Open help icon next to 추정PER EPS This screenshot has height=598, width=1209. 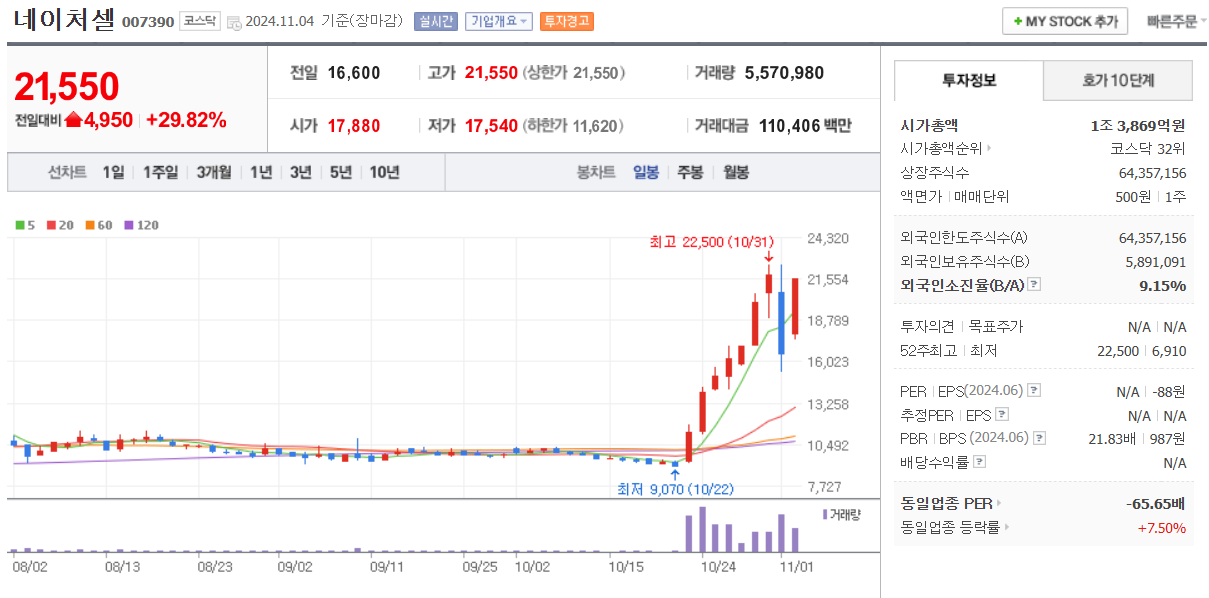point(1002,414)
